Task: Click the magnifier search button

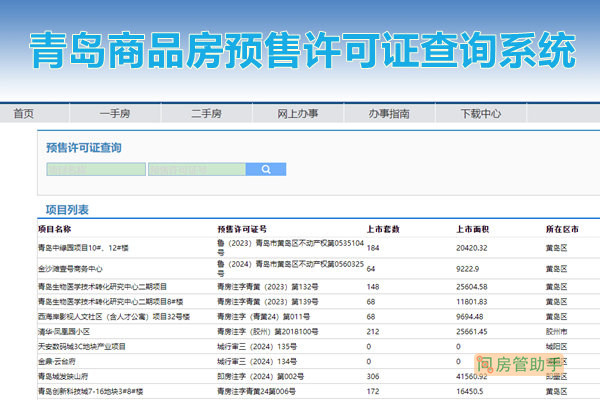Action: (x=266, y=169)
